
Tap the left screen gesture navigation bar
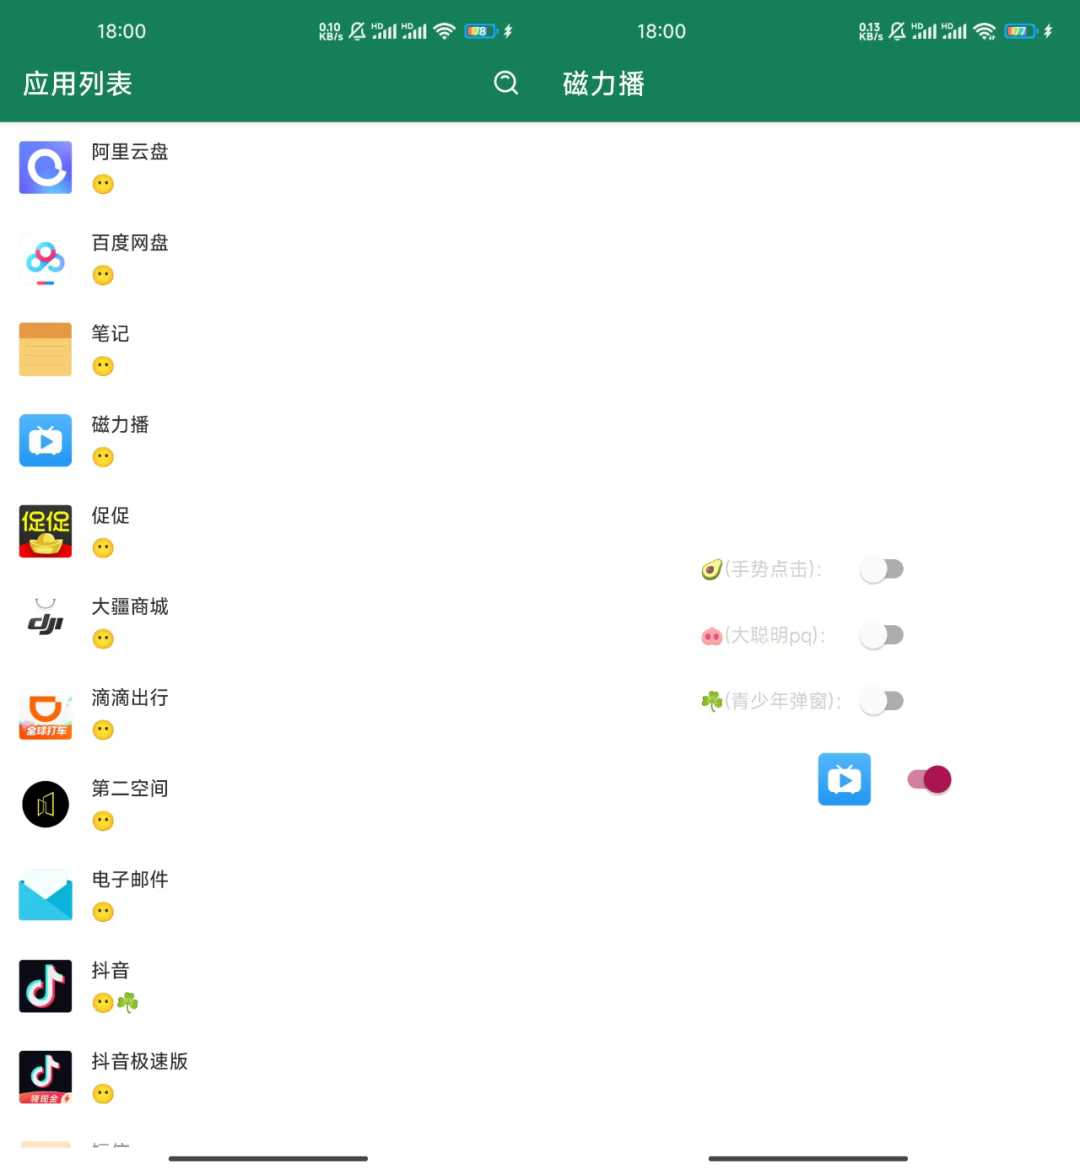pos(268,1158)
